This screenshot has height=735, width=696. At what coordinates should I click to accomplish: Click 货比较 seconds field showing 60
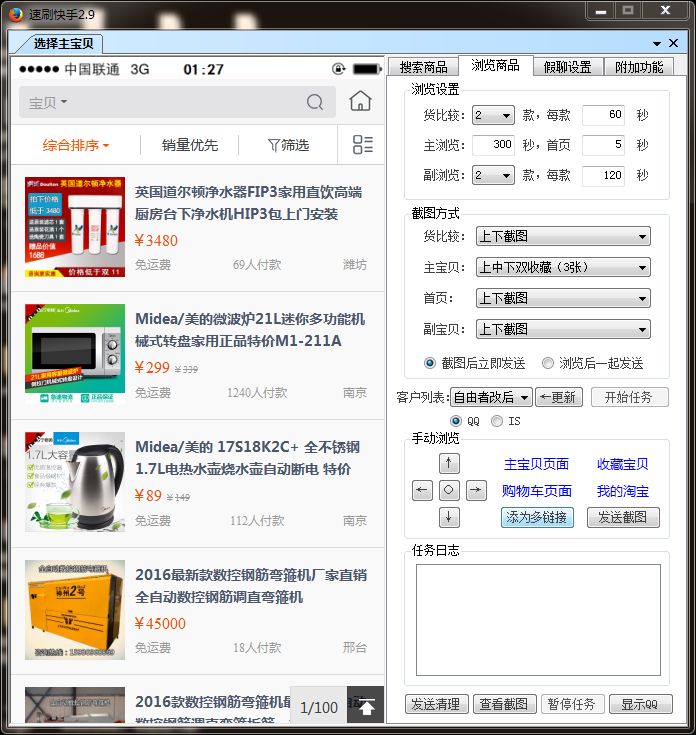pos(603,115)
